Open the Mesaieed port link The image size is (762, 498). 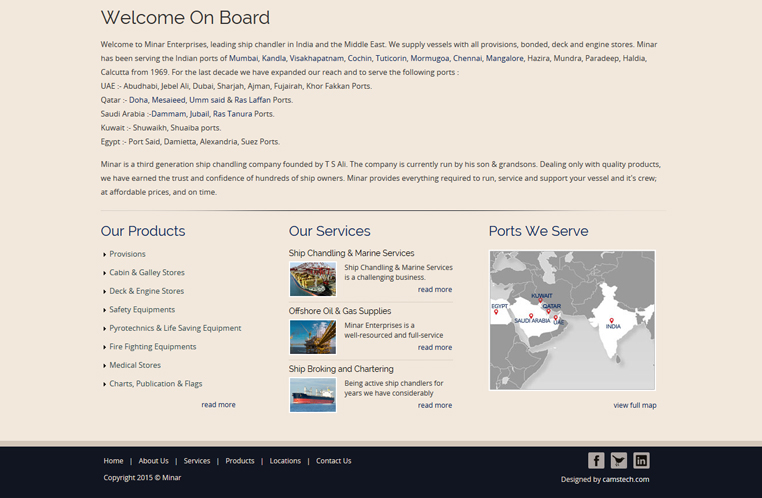click(168, 100)
